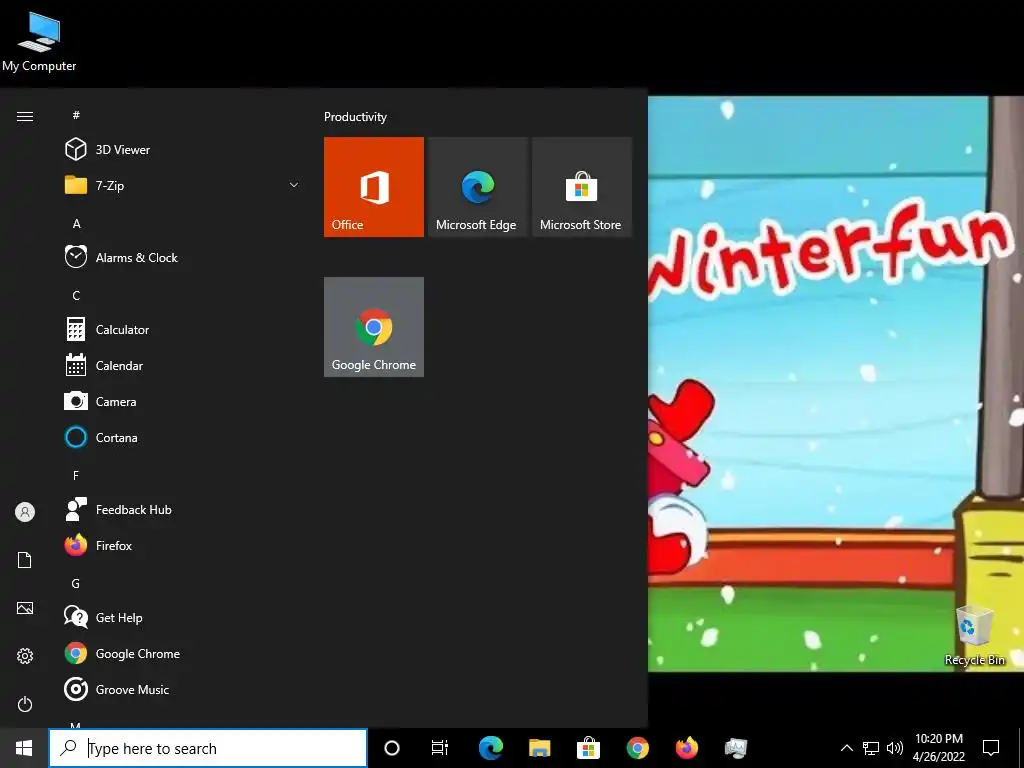Open the Power options icon
Screen dimensions: 1024x768
point(25,704)
